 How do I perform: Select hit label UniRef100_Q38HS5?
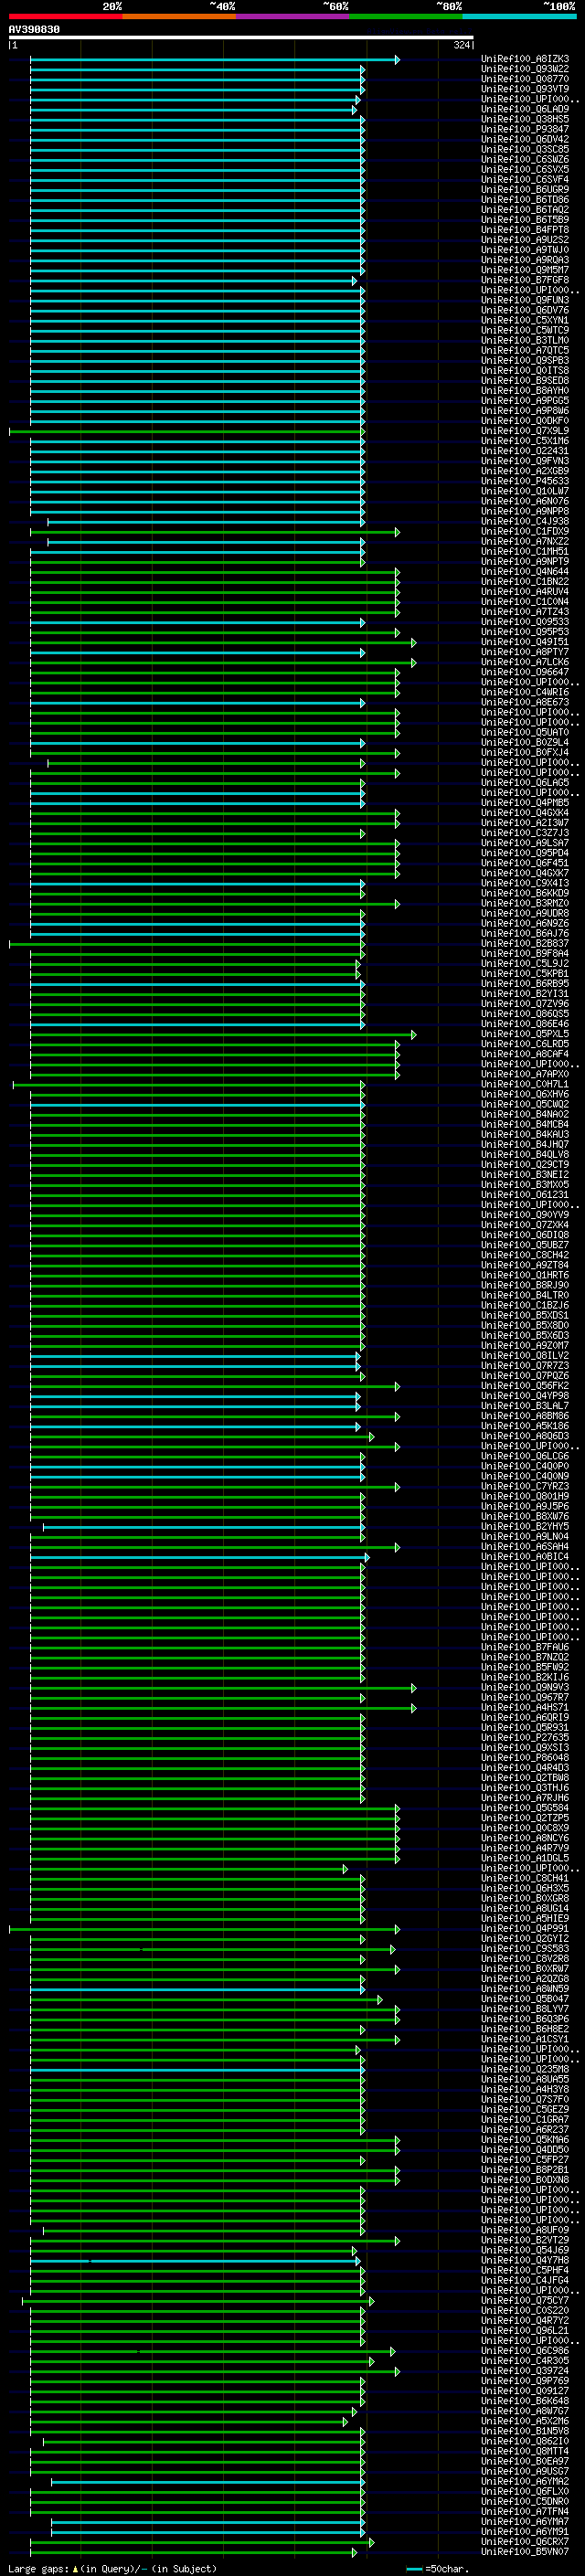click(525, 119)
